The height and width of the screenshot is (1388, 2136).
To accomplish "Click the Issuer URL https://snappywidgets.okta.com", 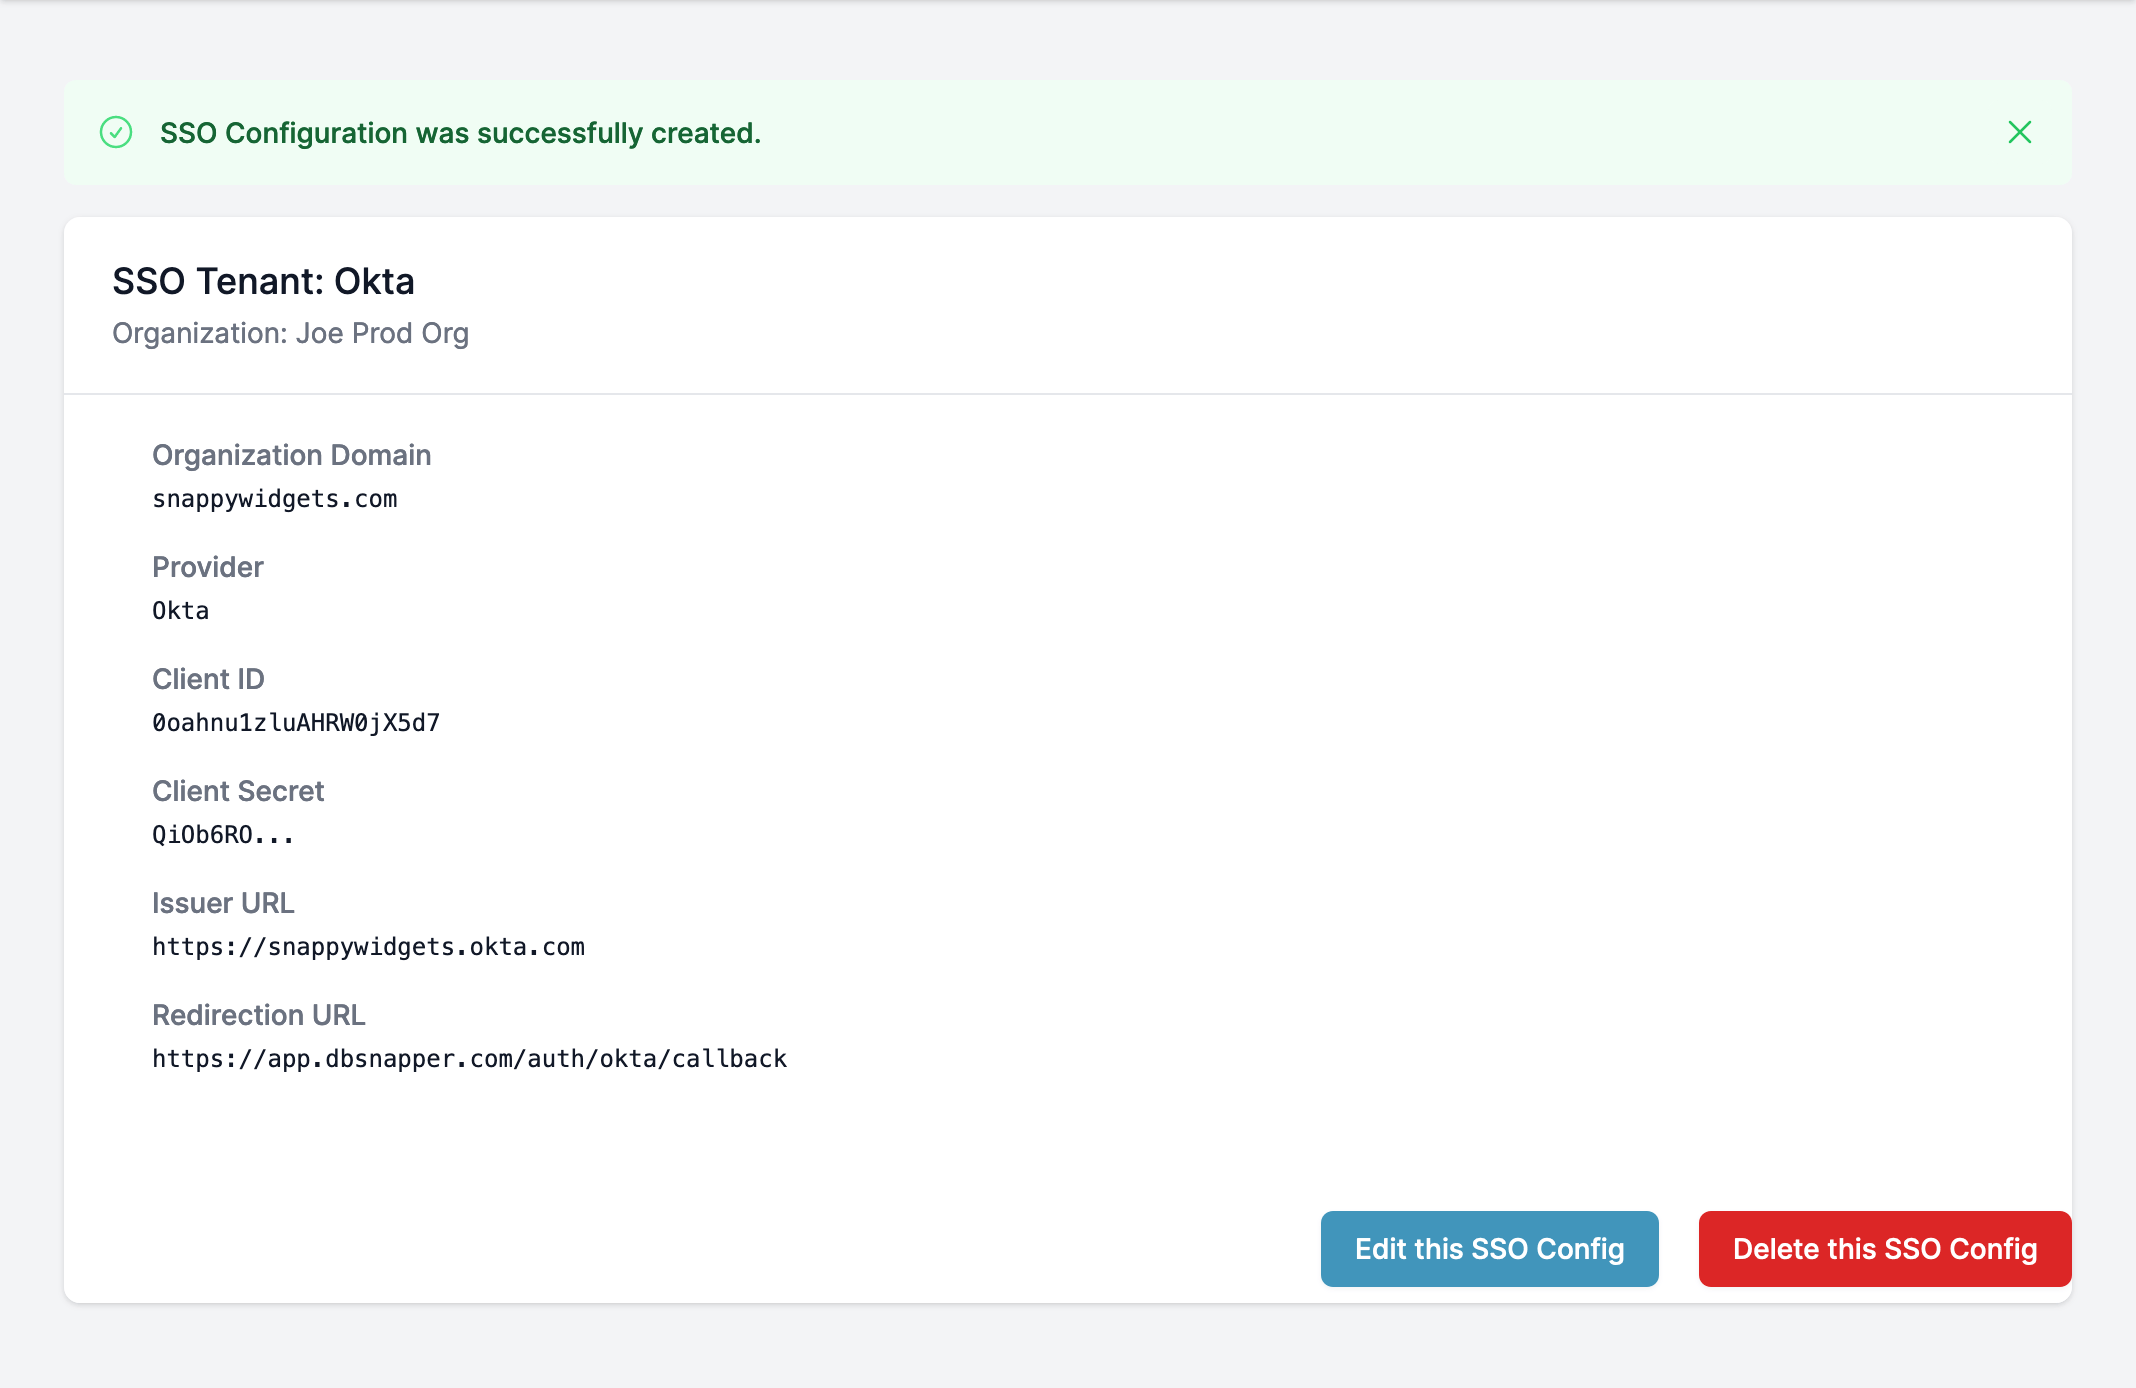I will coord(368,947).
